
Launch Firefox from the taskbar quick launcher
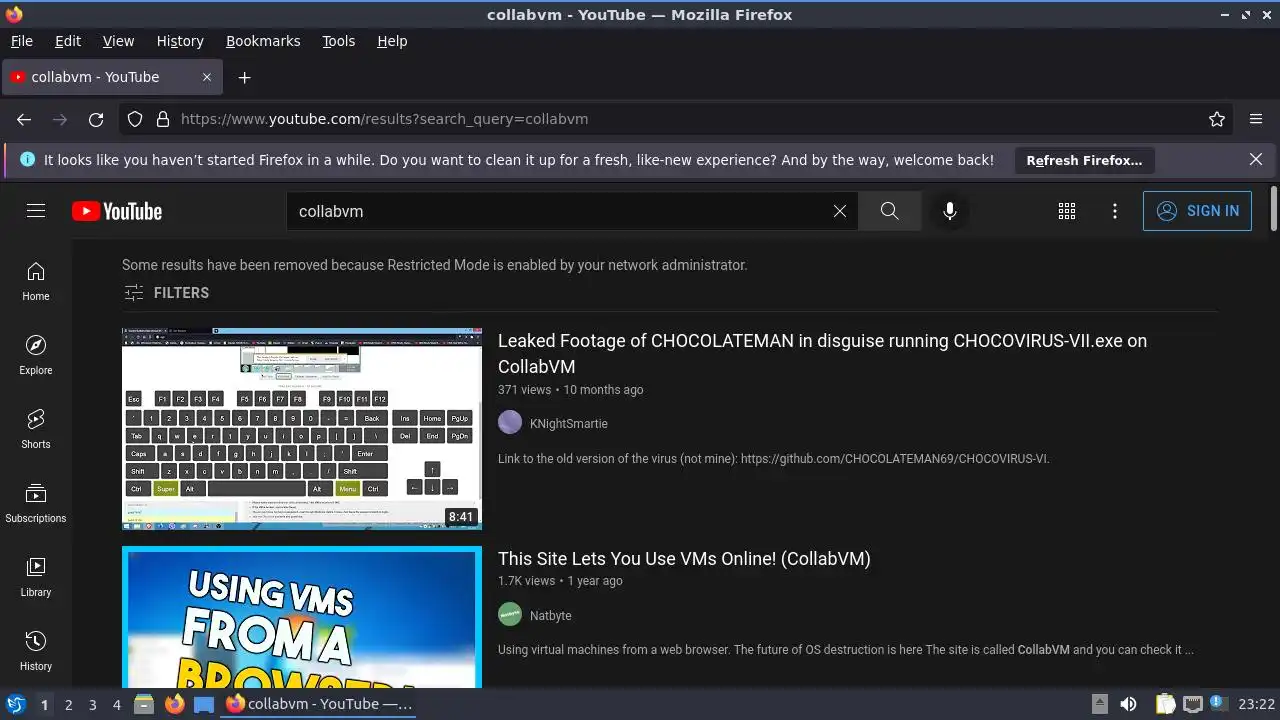pos(174,704)
